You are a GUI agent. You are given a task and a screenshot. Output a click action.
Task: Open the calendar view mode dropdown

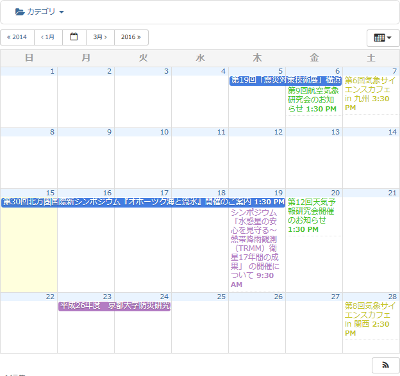click(383, 38)
